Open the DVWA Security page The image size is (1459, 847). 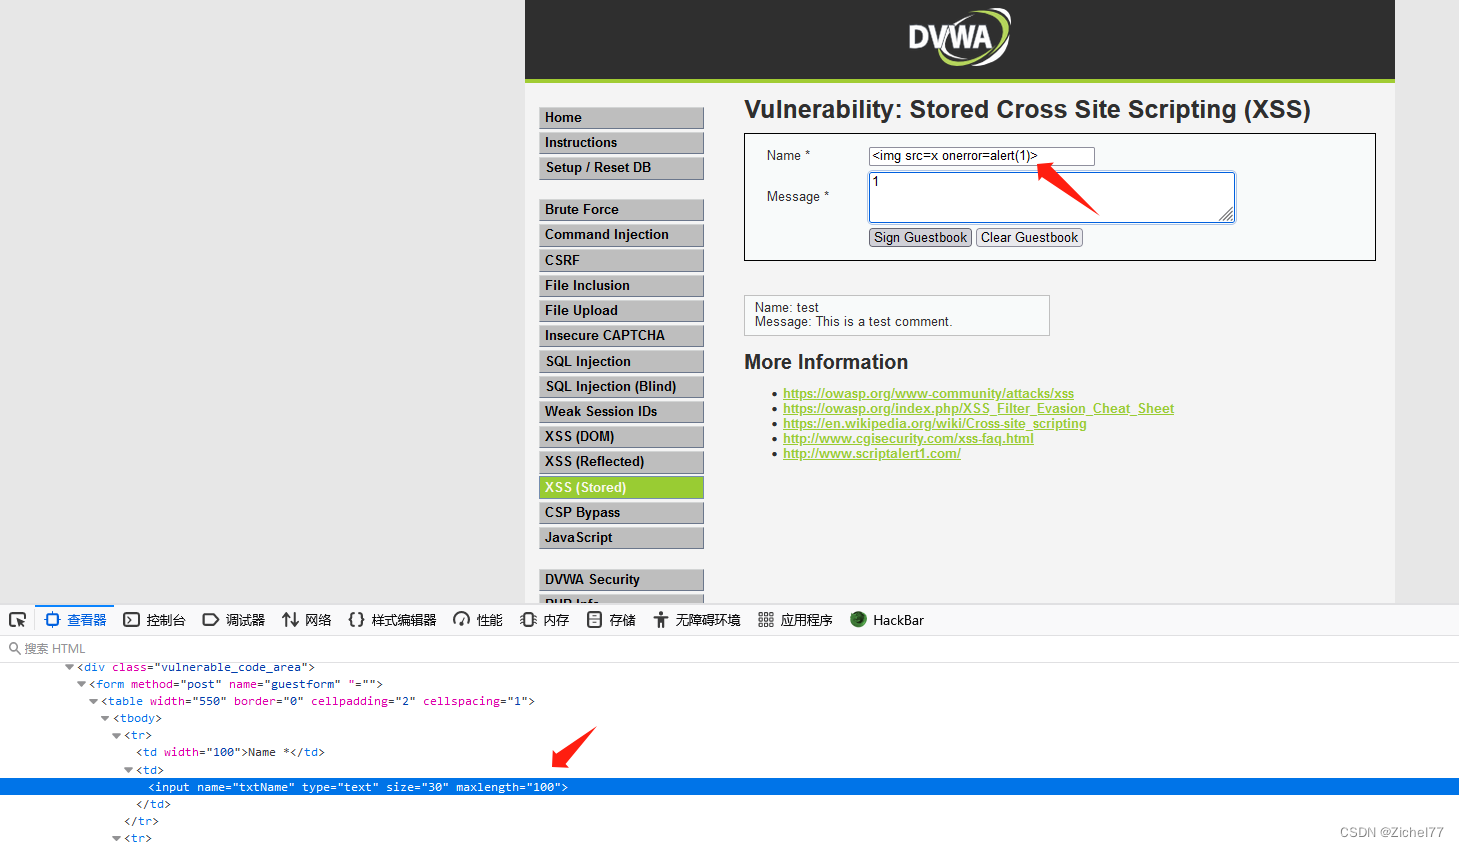(x=621, y=579)
